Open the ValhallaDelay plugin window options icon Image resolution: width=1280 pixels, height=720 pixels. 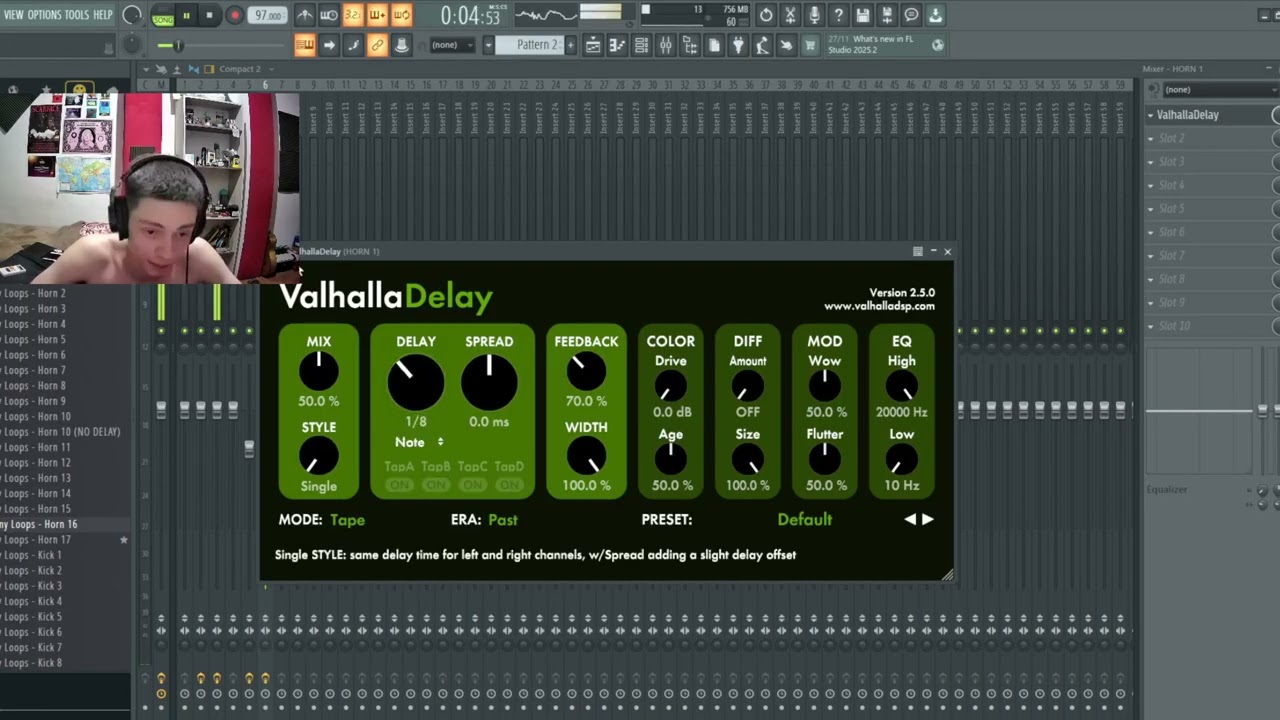[917, 252]
